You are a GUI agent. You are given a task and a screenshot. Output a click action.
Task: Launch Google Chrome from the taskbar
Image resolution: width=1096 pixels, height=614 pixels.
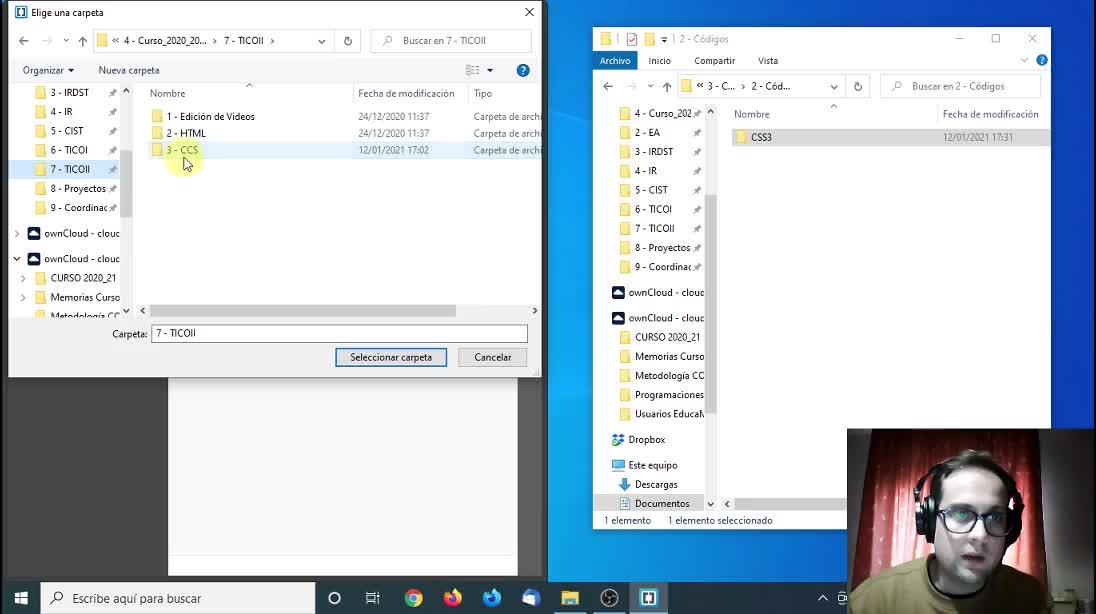[x=413, y=598]
